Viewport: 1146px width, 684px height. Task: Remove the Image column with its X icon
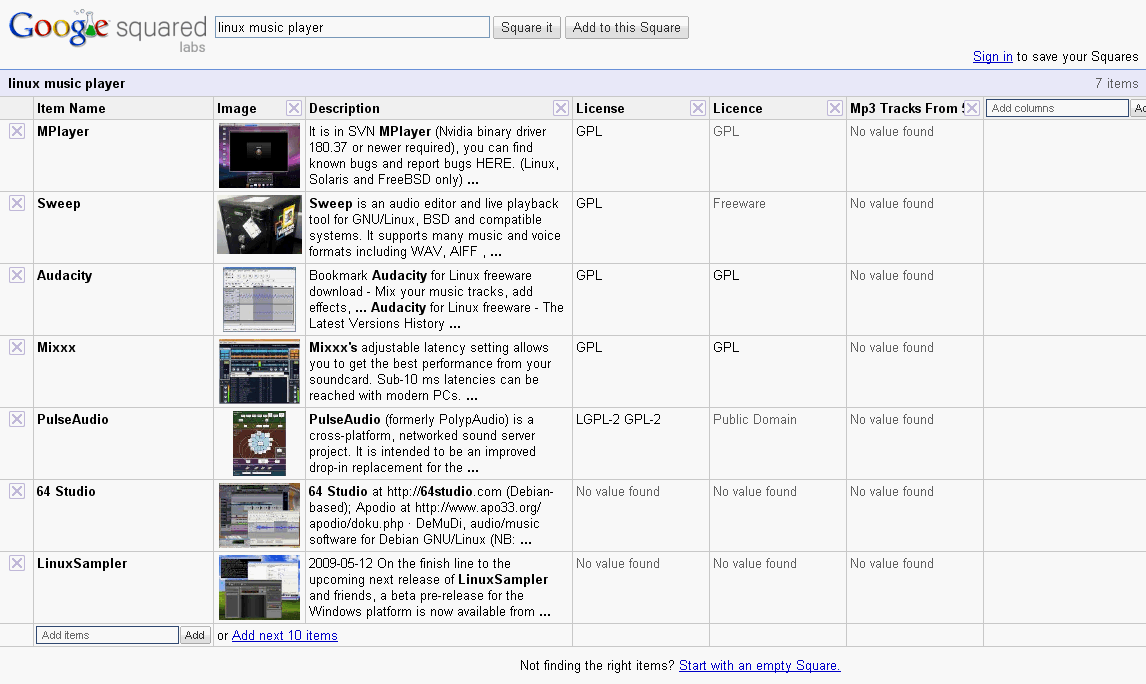(294, 108)
